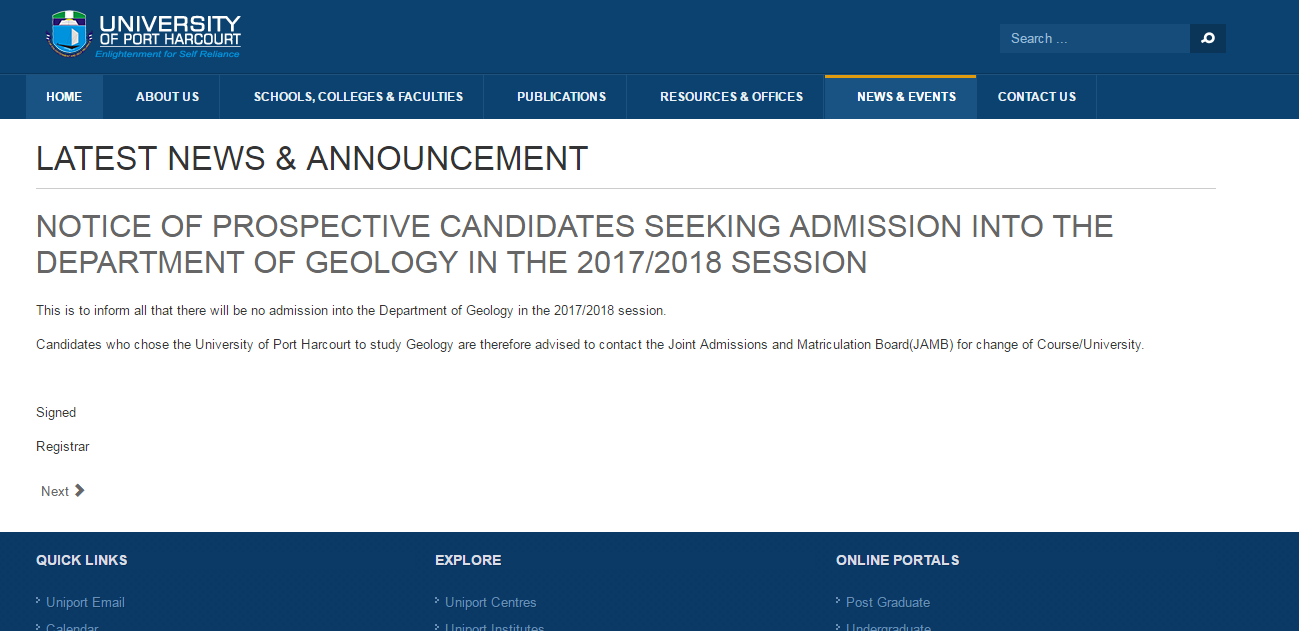Image resolution: width=1299 pixels, height=631 pixels.
Task: Expand Resources & Offices menu
Action: pyautogui.click(x=731, y=97)
